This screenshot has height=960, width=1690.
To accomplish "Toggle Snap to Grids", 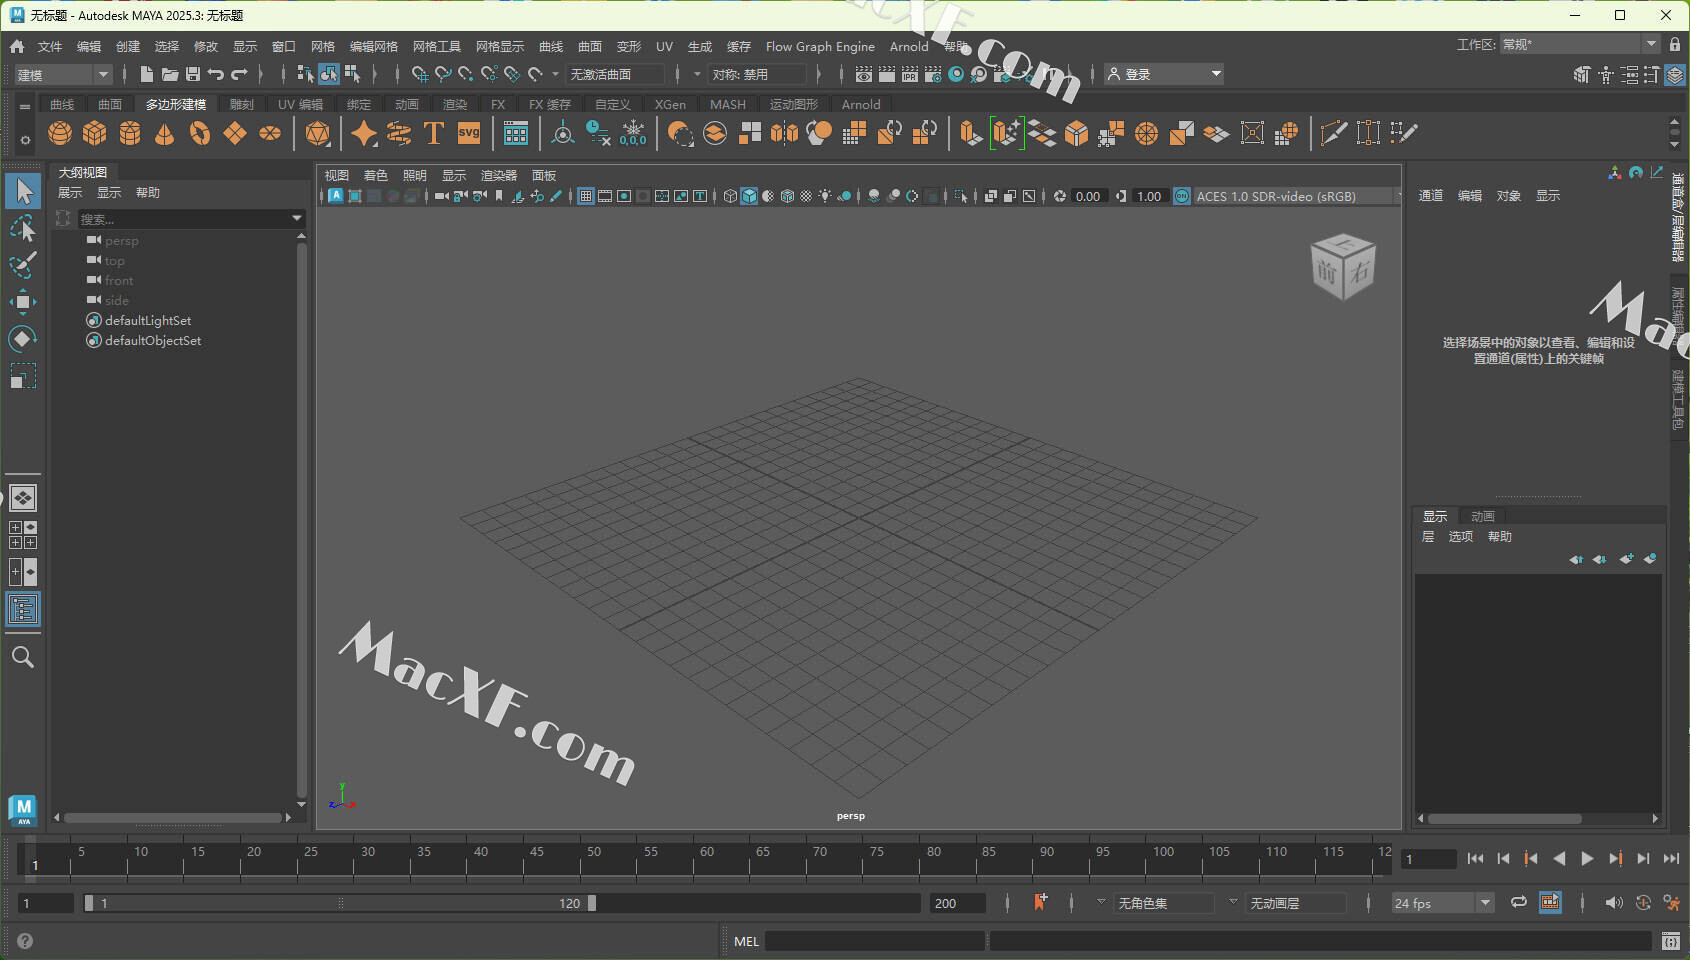I will tap(420, 74).
